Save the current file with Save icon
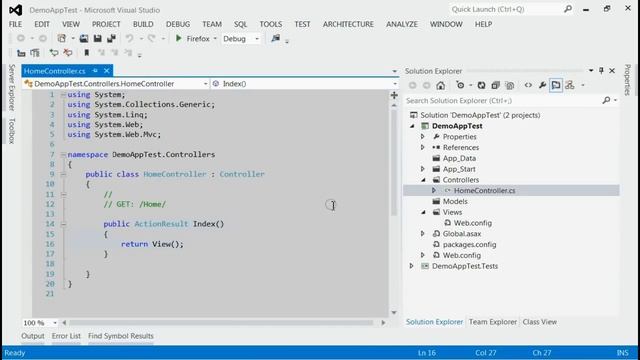The width and height of the screenshot is (640, 360). [98, 38]
